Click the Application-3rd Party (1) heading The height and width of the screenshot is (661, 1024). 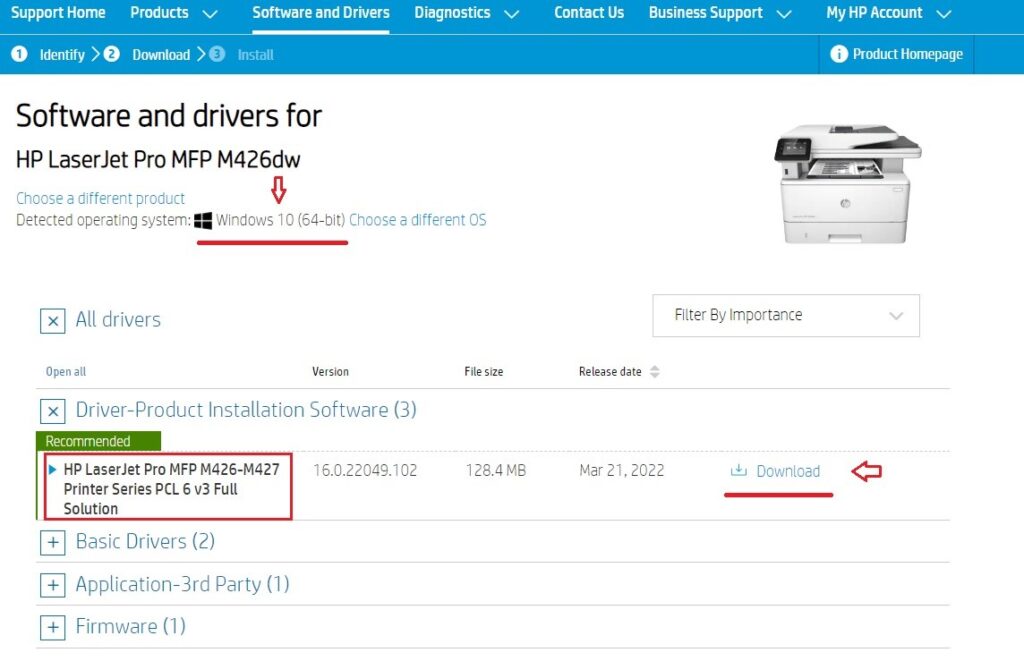183,584
